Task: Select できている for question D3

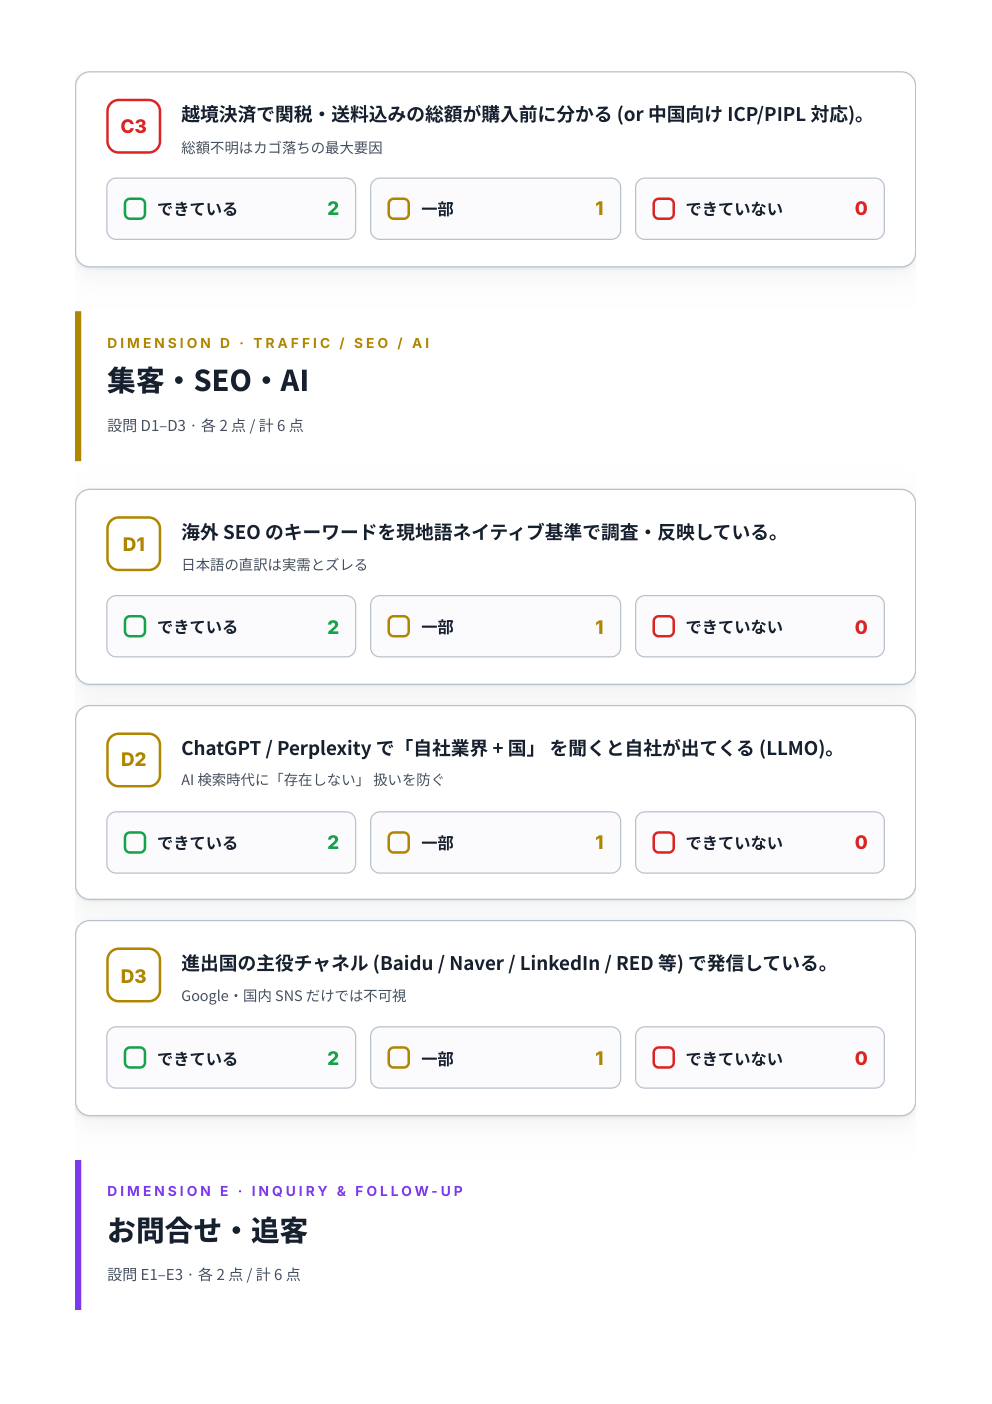Action: coord(231,1058)
